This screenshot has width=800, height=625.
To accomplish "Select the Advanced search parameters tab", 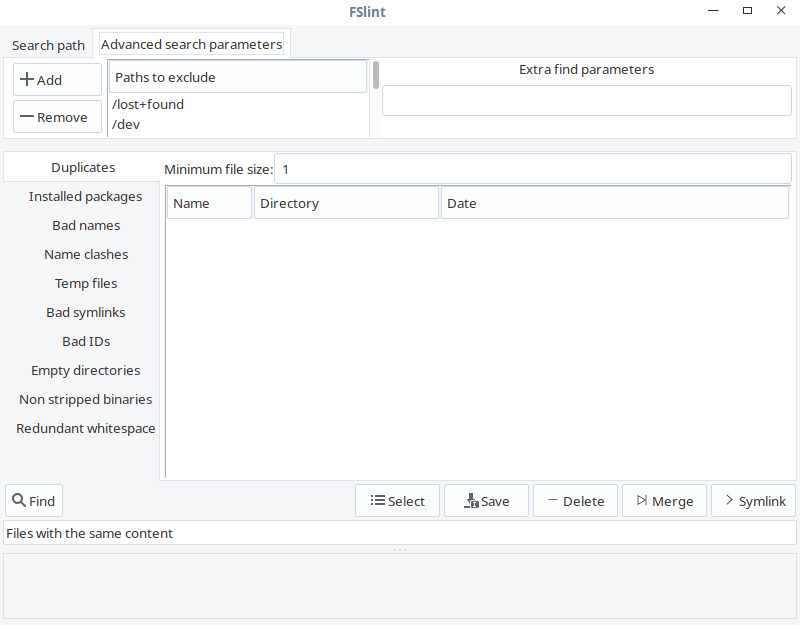I will pyautogui.click(x=191, y=44).
